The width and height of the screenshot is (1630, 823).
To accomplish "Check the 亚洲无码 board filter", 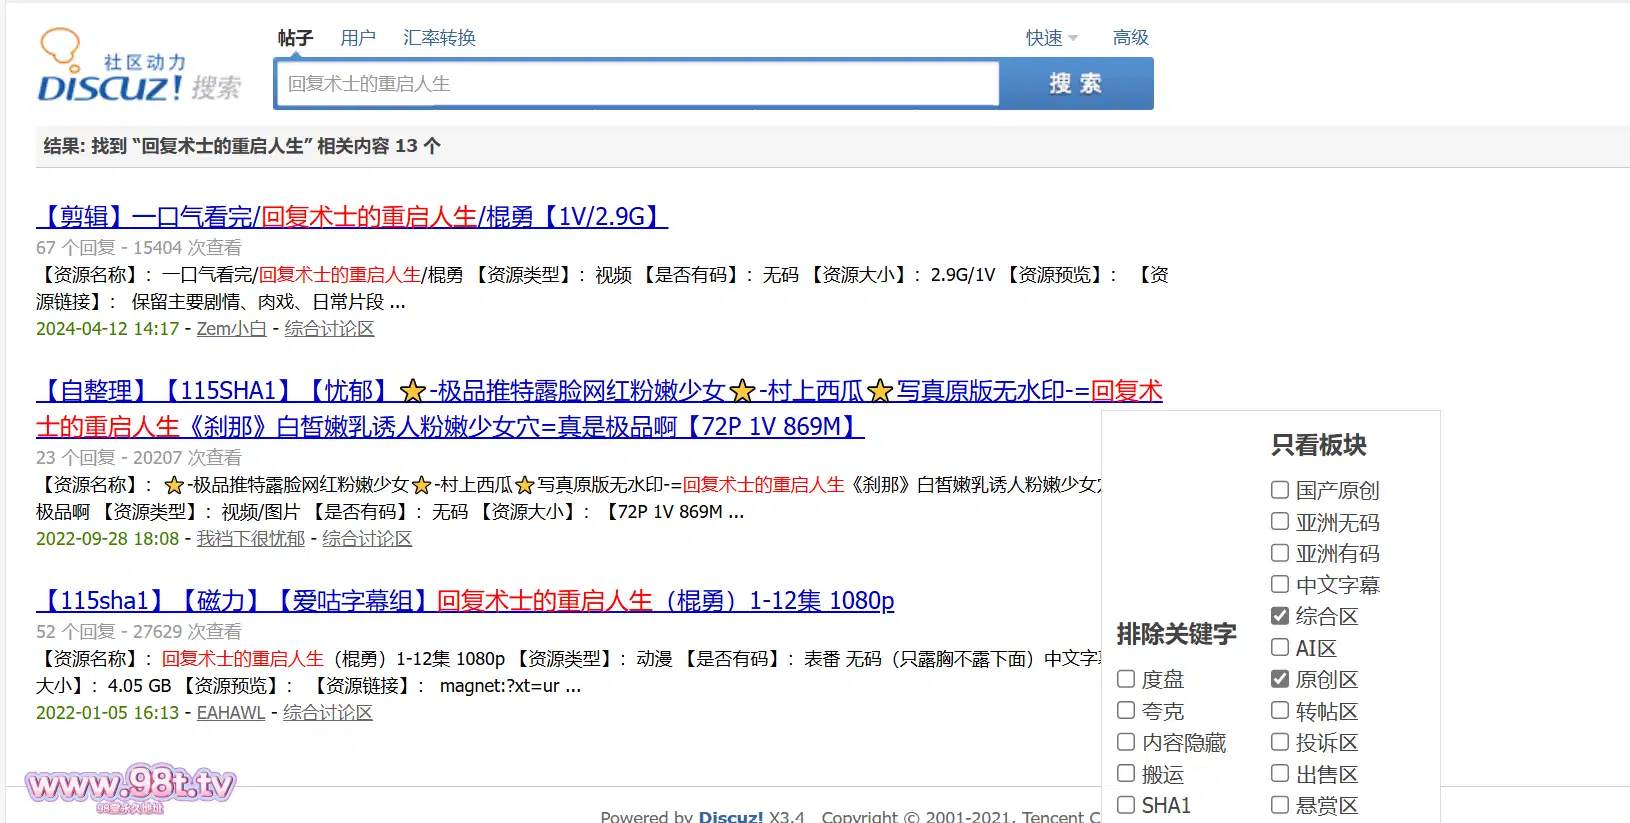I will coord(1280,522).
